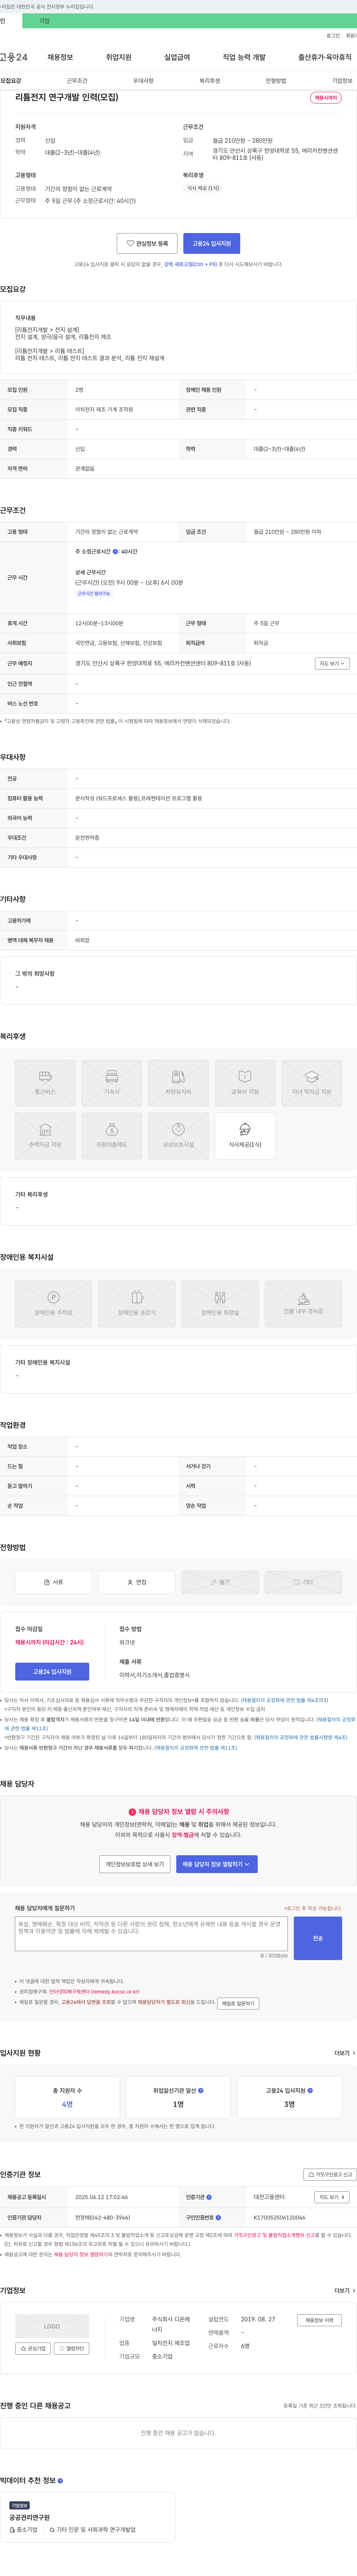The image size is (357, 2576).
Task: Click the 교육비 지원 benefit icon
Action: tap(245, 1083)
